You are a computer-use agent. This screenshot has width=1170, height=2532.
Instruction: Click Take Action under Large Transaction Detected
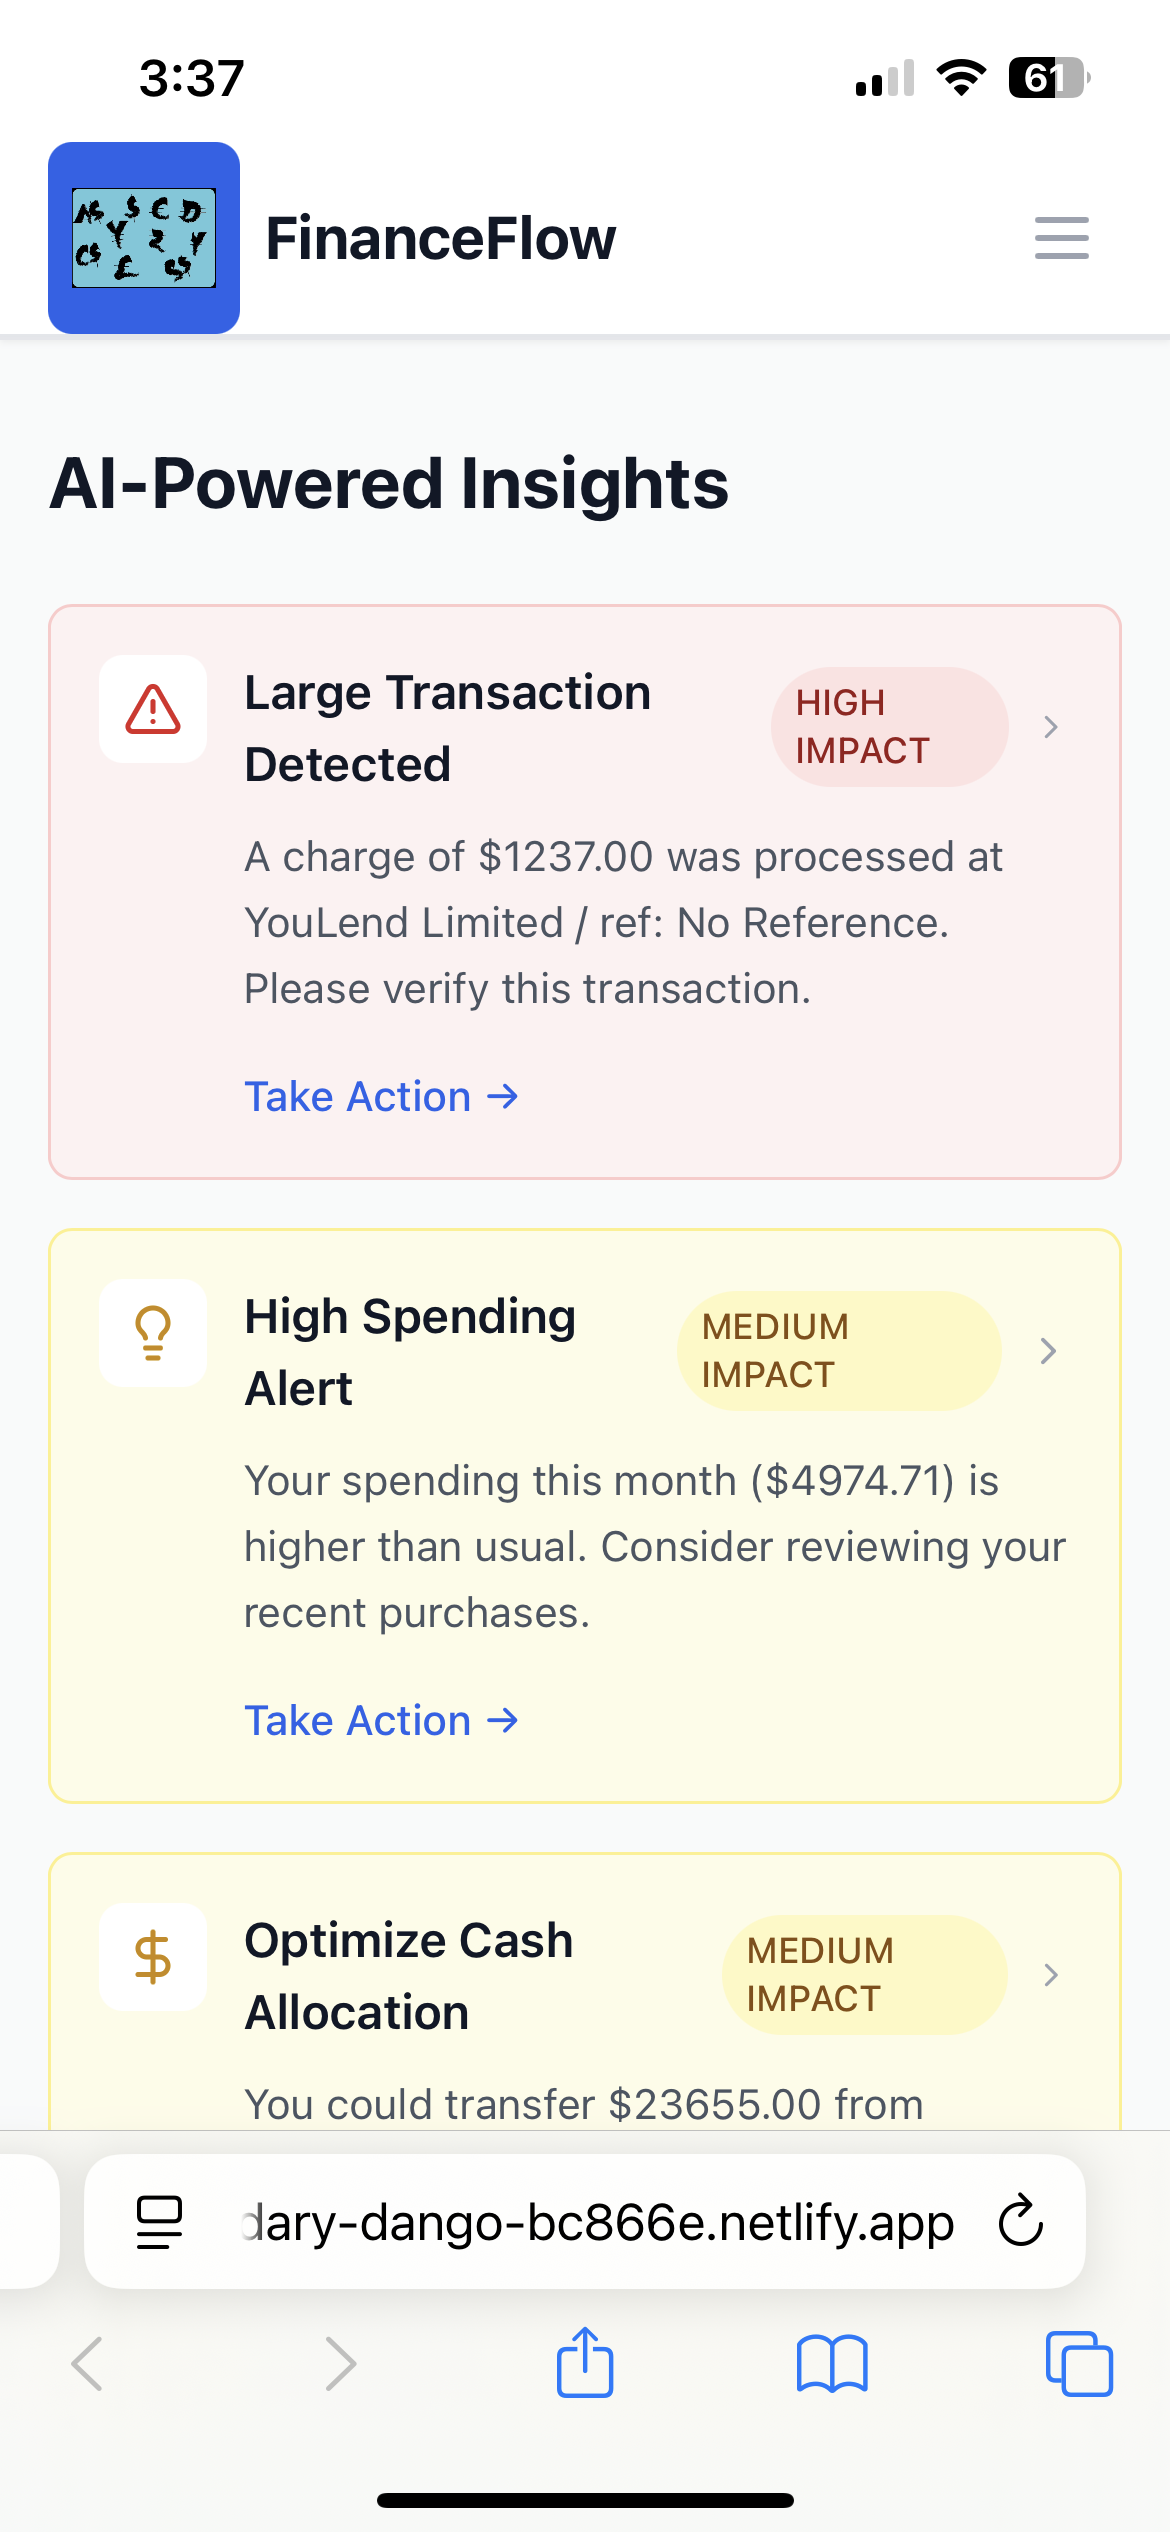[382, 1097]
